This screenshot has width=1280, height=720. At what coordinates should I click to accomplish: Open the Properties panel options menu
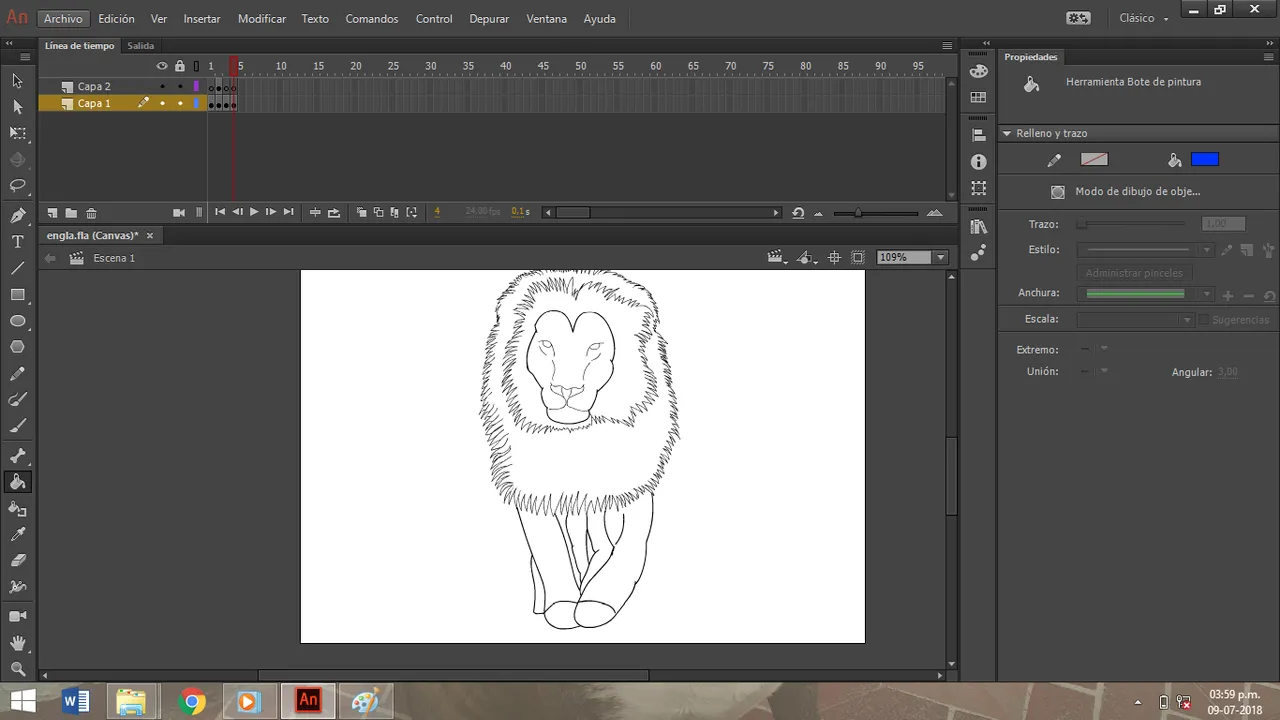pyautogui.click(x=1269, y=57)
